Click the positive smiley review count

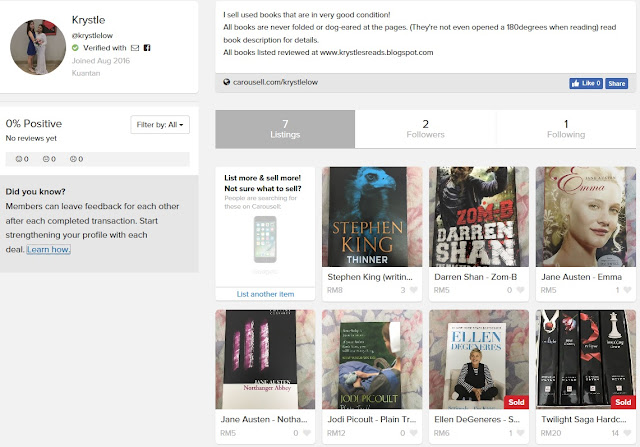(22, 159)
